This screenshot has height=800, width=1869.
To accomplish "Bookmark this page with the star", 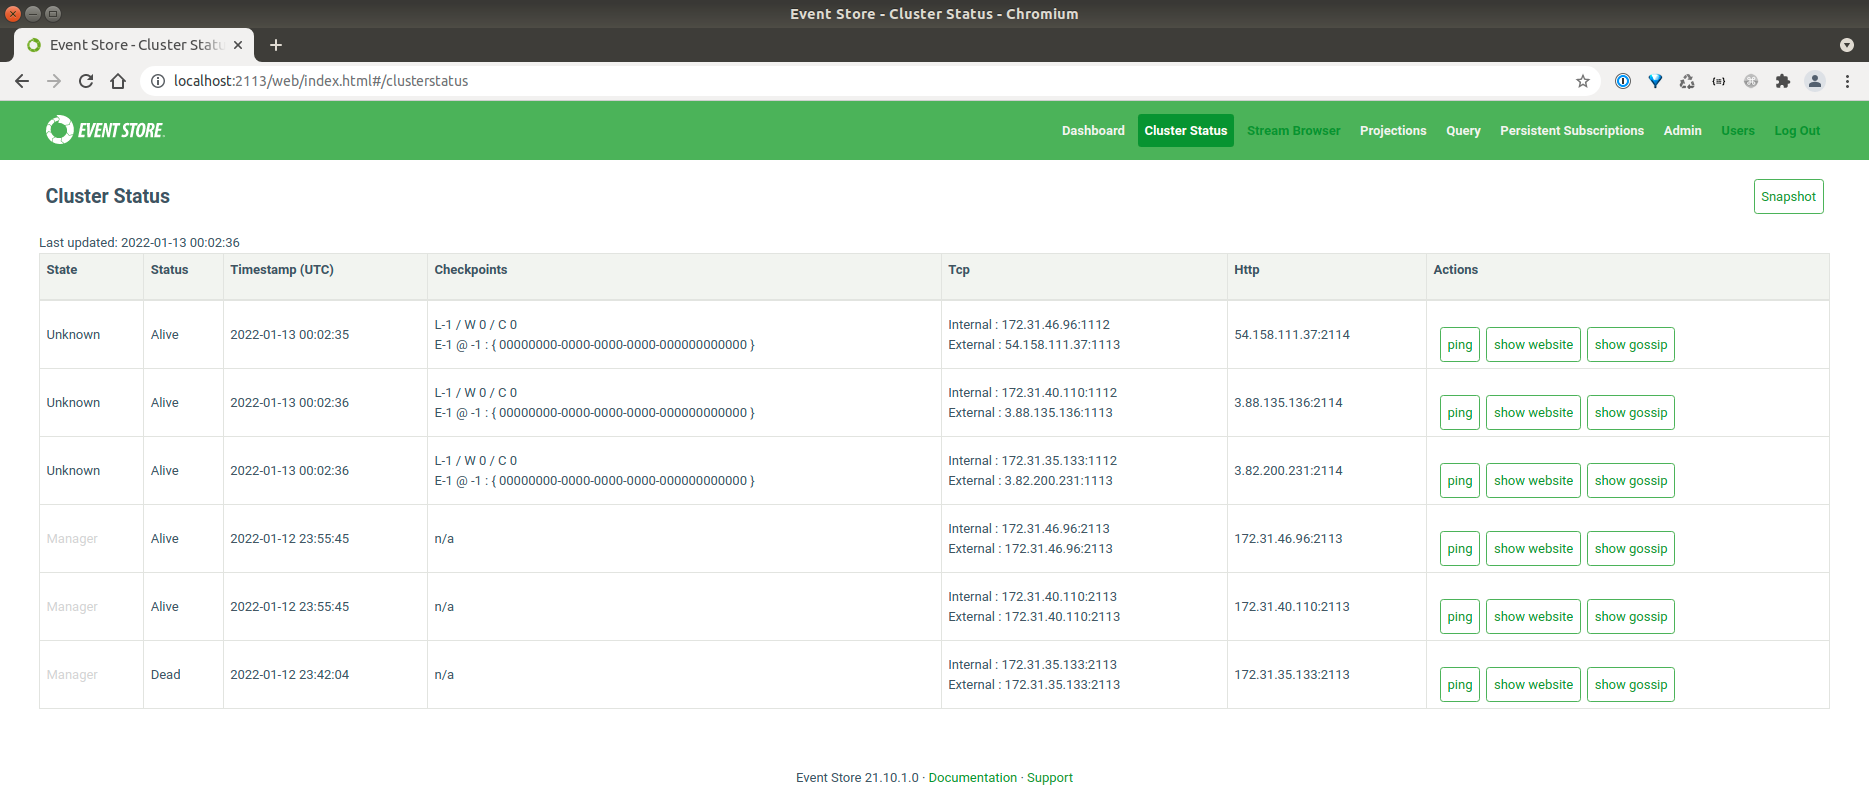I will pos(1583,81).
